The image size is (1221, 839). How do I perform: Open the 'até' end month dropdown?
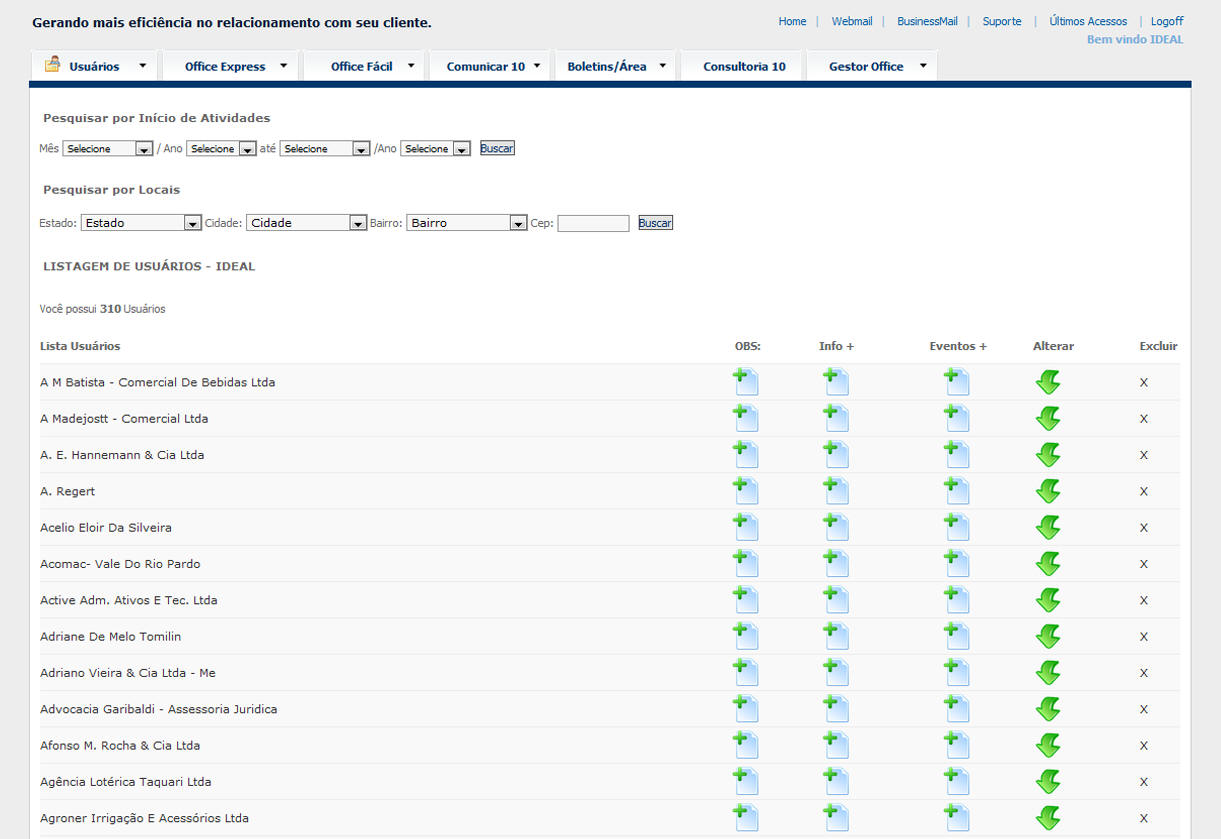pos(325,149)
